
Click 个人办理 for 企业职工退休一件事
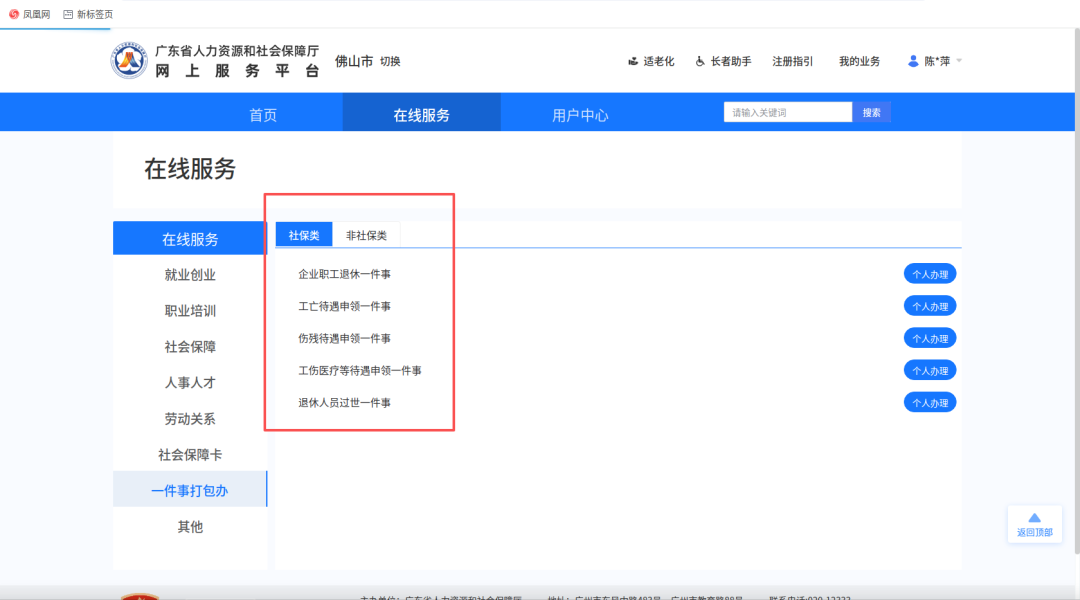pos(930,274)
